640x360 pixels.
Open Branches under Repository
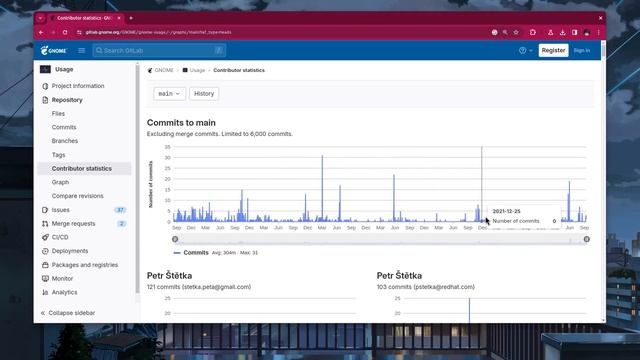pos(65,141)
